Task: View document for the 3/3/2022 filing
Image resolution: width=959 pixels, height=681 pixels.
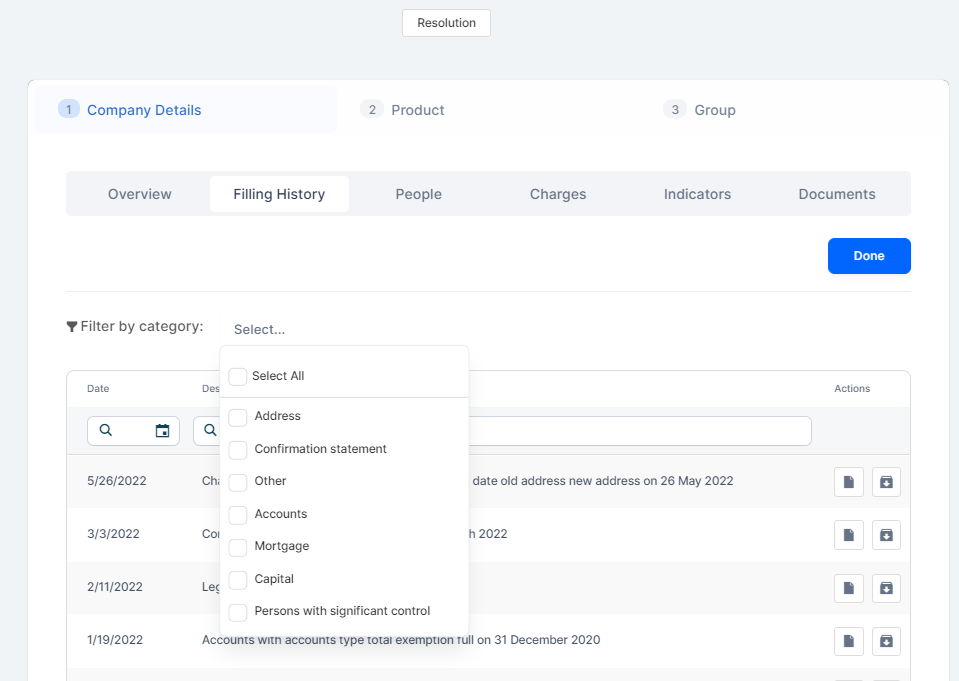Action: tap(848, 535)
